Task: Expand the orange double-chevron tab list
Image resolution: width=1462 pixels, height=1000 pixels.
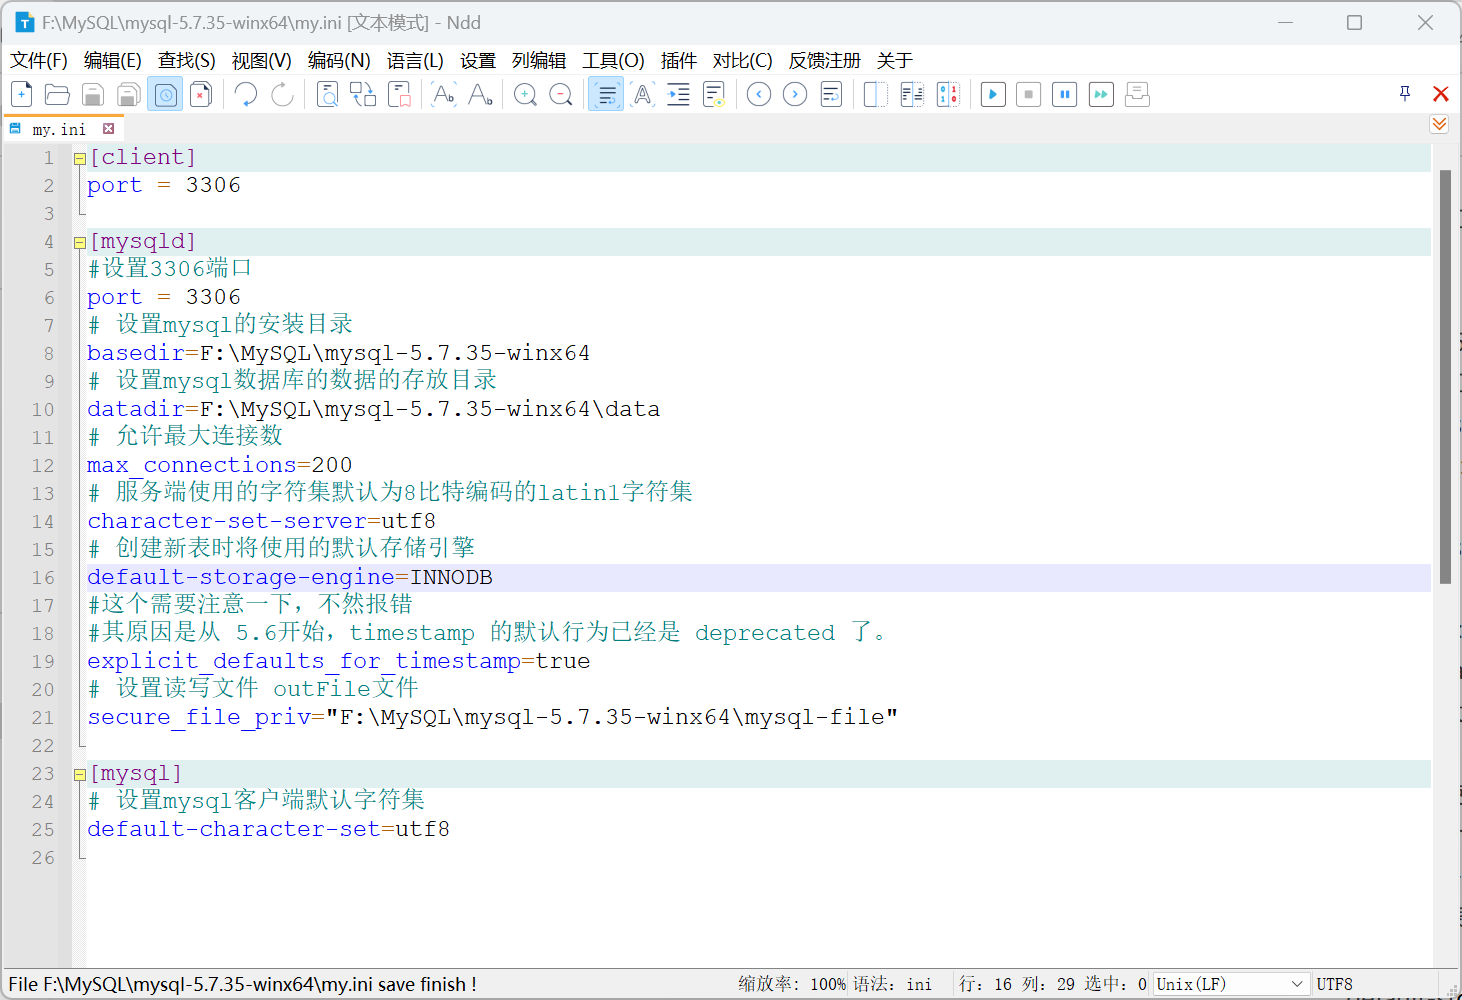Action: click(1439, 124)
